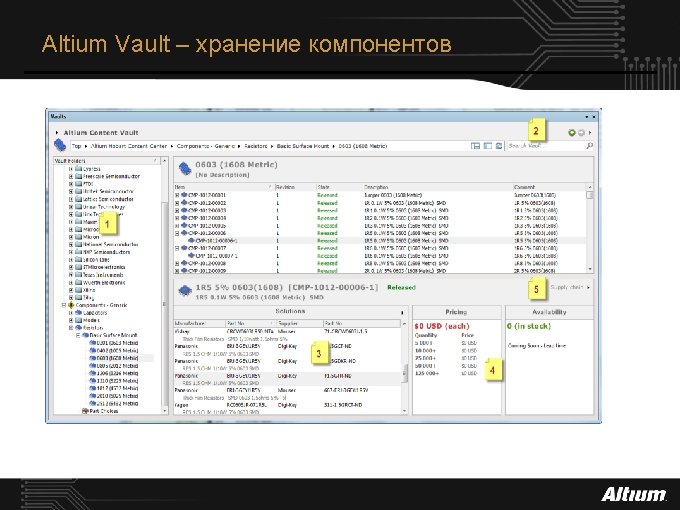
Task: Click Components - Generic in the breadcrumb
Action: (x=206, y=146)
